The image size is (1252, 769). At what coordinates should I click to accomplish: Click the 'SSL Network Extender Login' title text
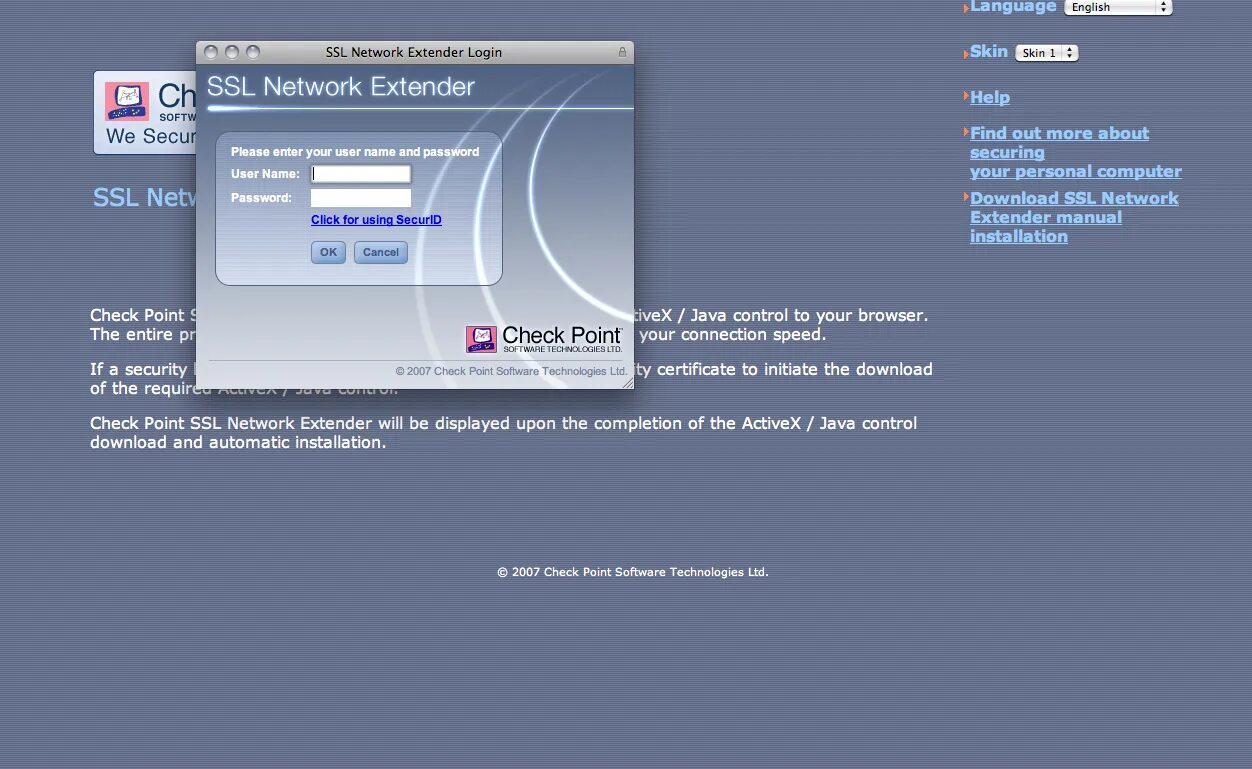click(414, 52)
